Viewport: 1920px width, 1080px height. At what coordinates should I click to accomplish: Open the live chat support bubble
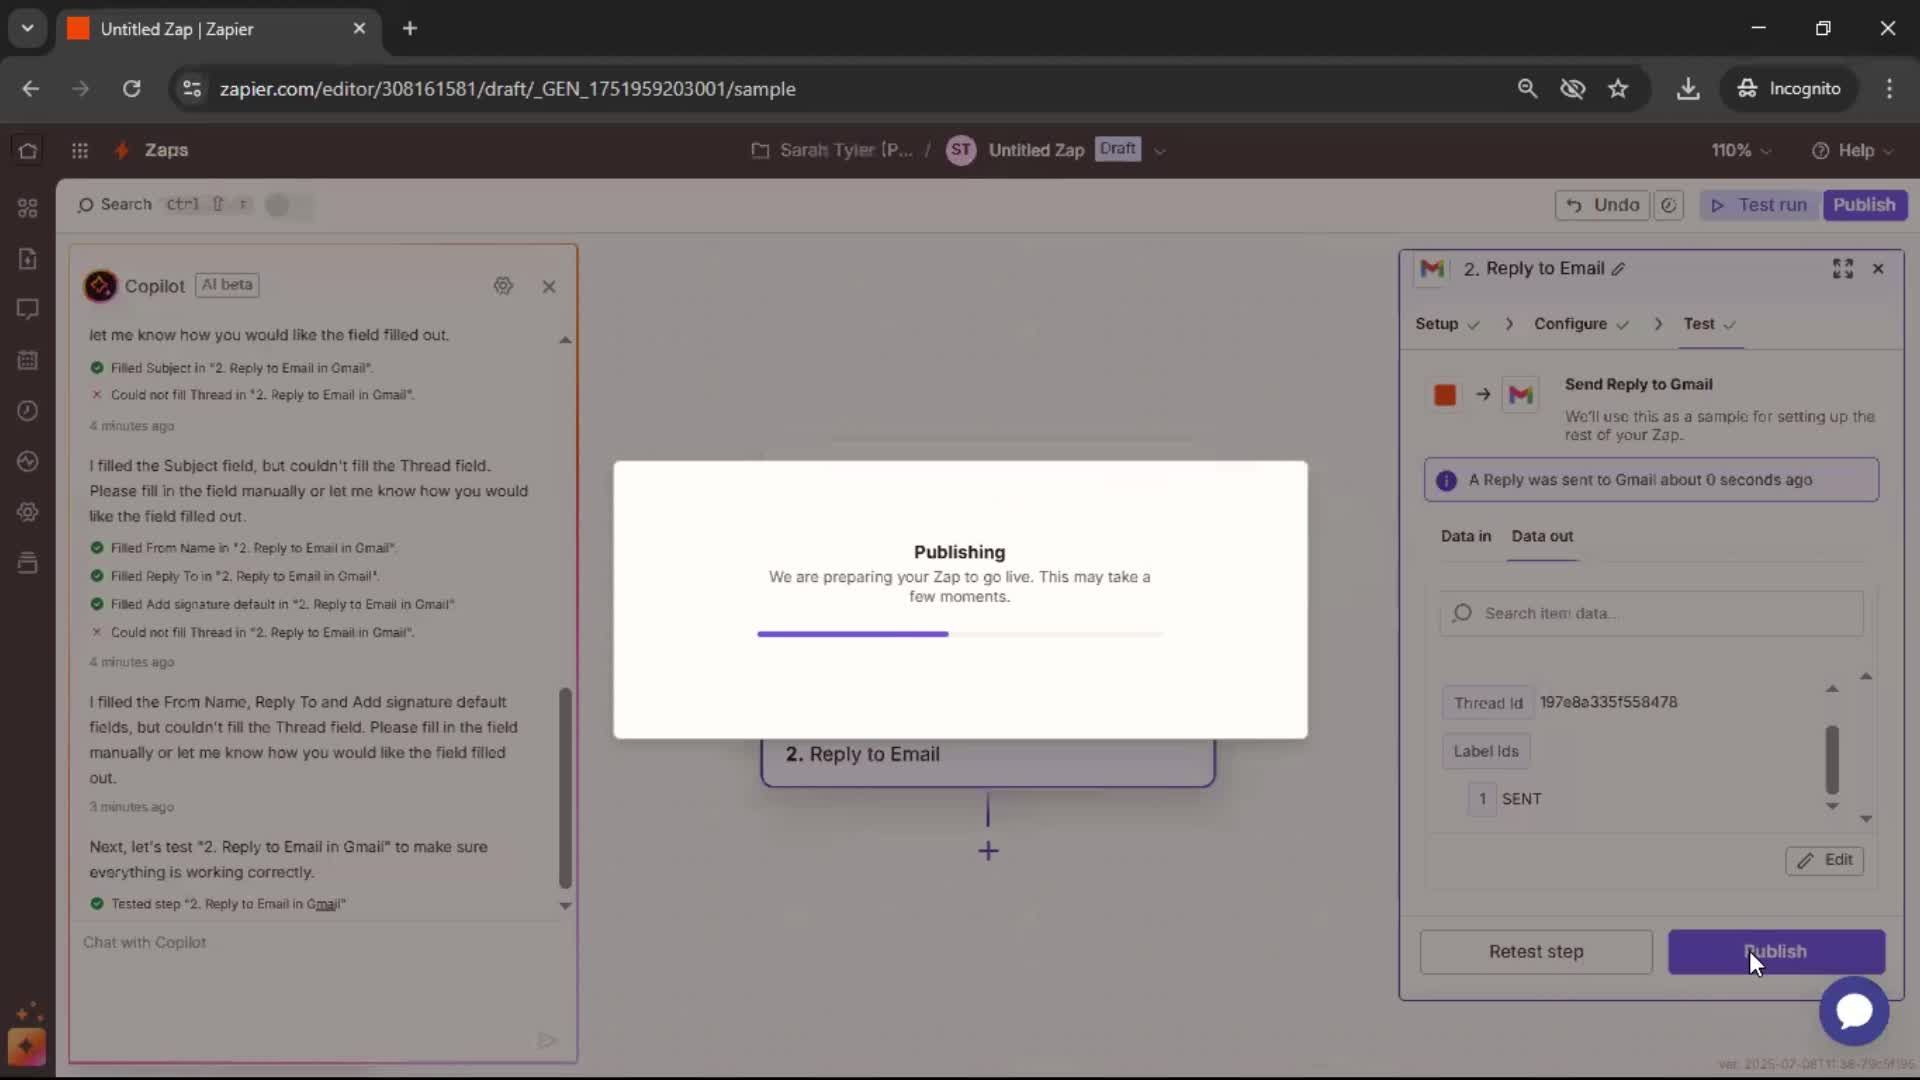point(1854,1011)
